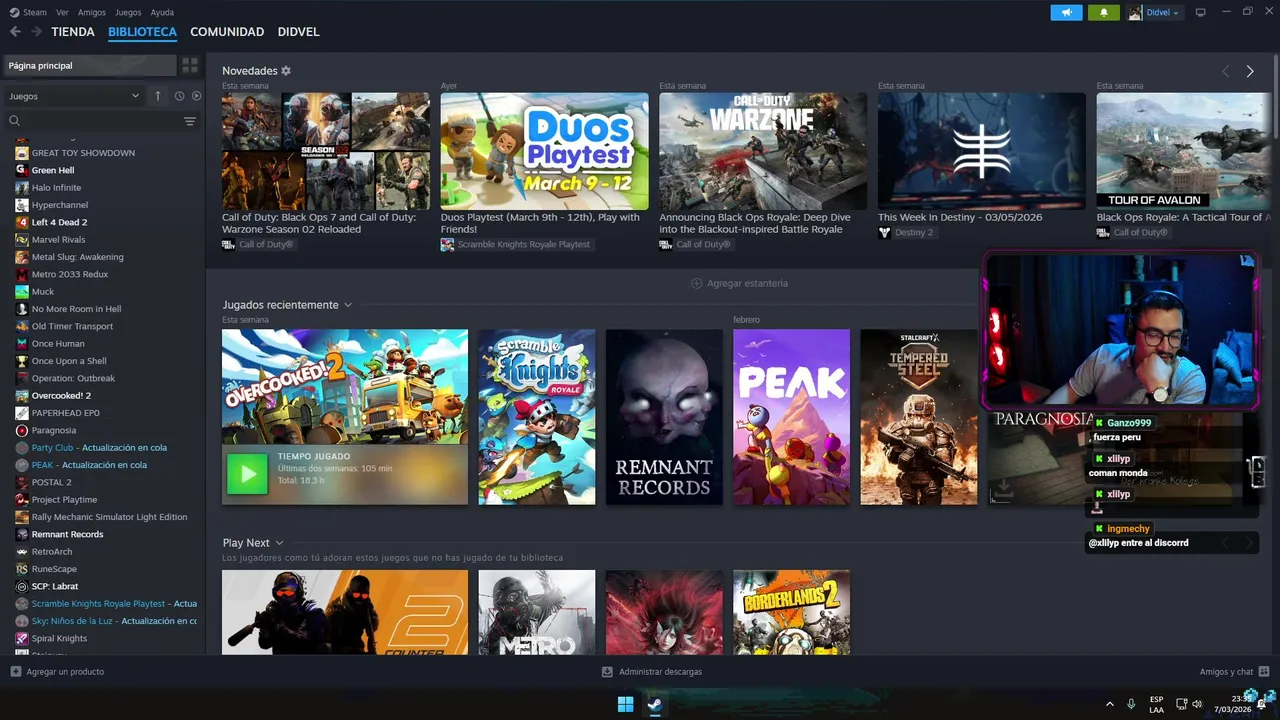
Task: Go back with the left arrow navigation icon
Action: pyautogui.click(x=15, y=32)
